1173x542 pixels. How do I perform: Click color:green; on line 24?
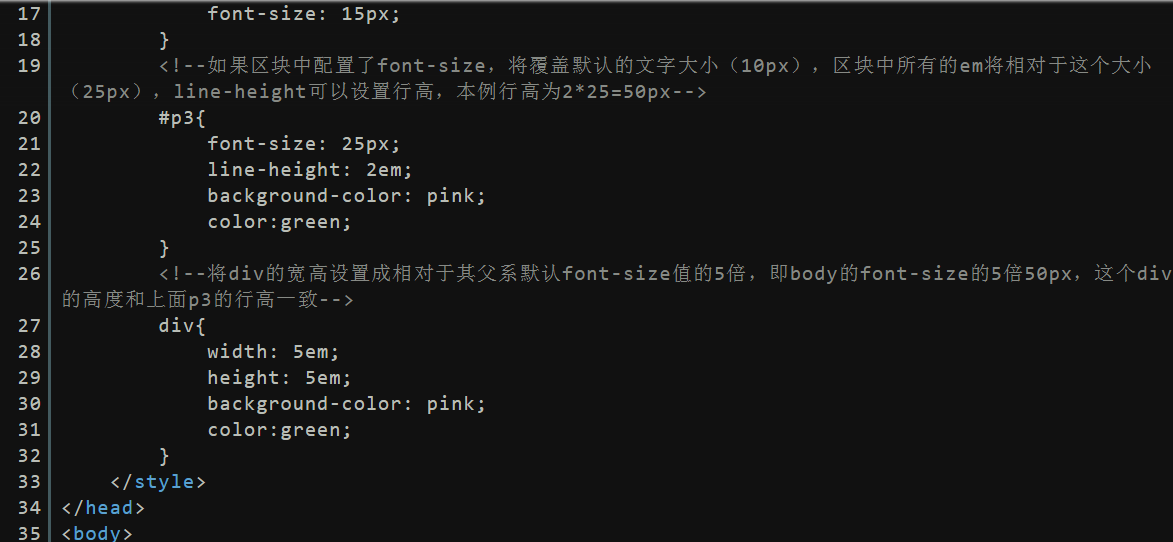coord(279,222)
